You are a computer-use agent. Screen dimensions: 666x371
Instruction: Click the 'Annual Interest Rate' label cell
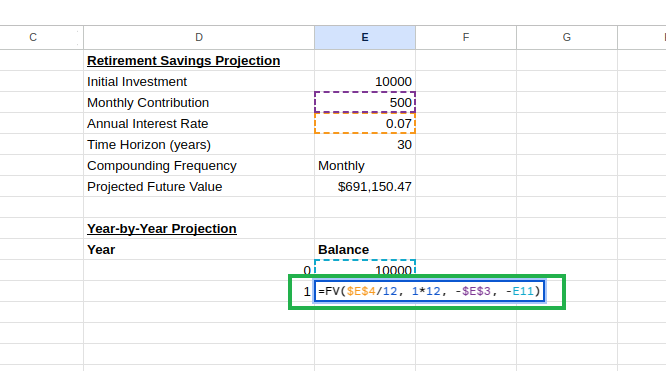tap(199, 123)
